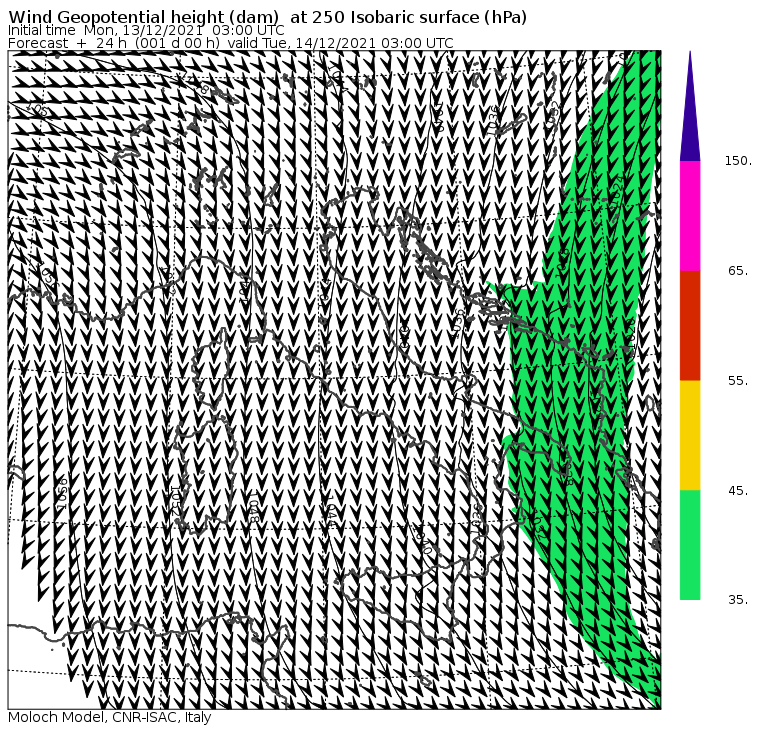
Task: Pick the yellow legend color band
Action: (690, 435)
